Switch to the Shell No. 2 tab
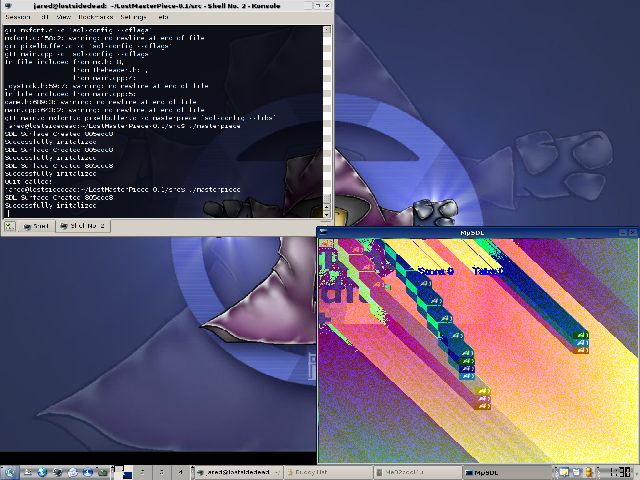The height and width of the screenshot is (480, 640). [83, 226]
